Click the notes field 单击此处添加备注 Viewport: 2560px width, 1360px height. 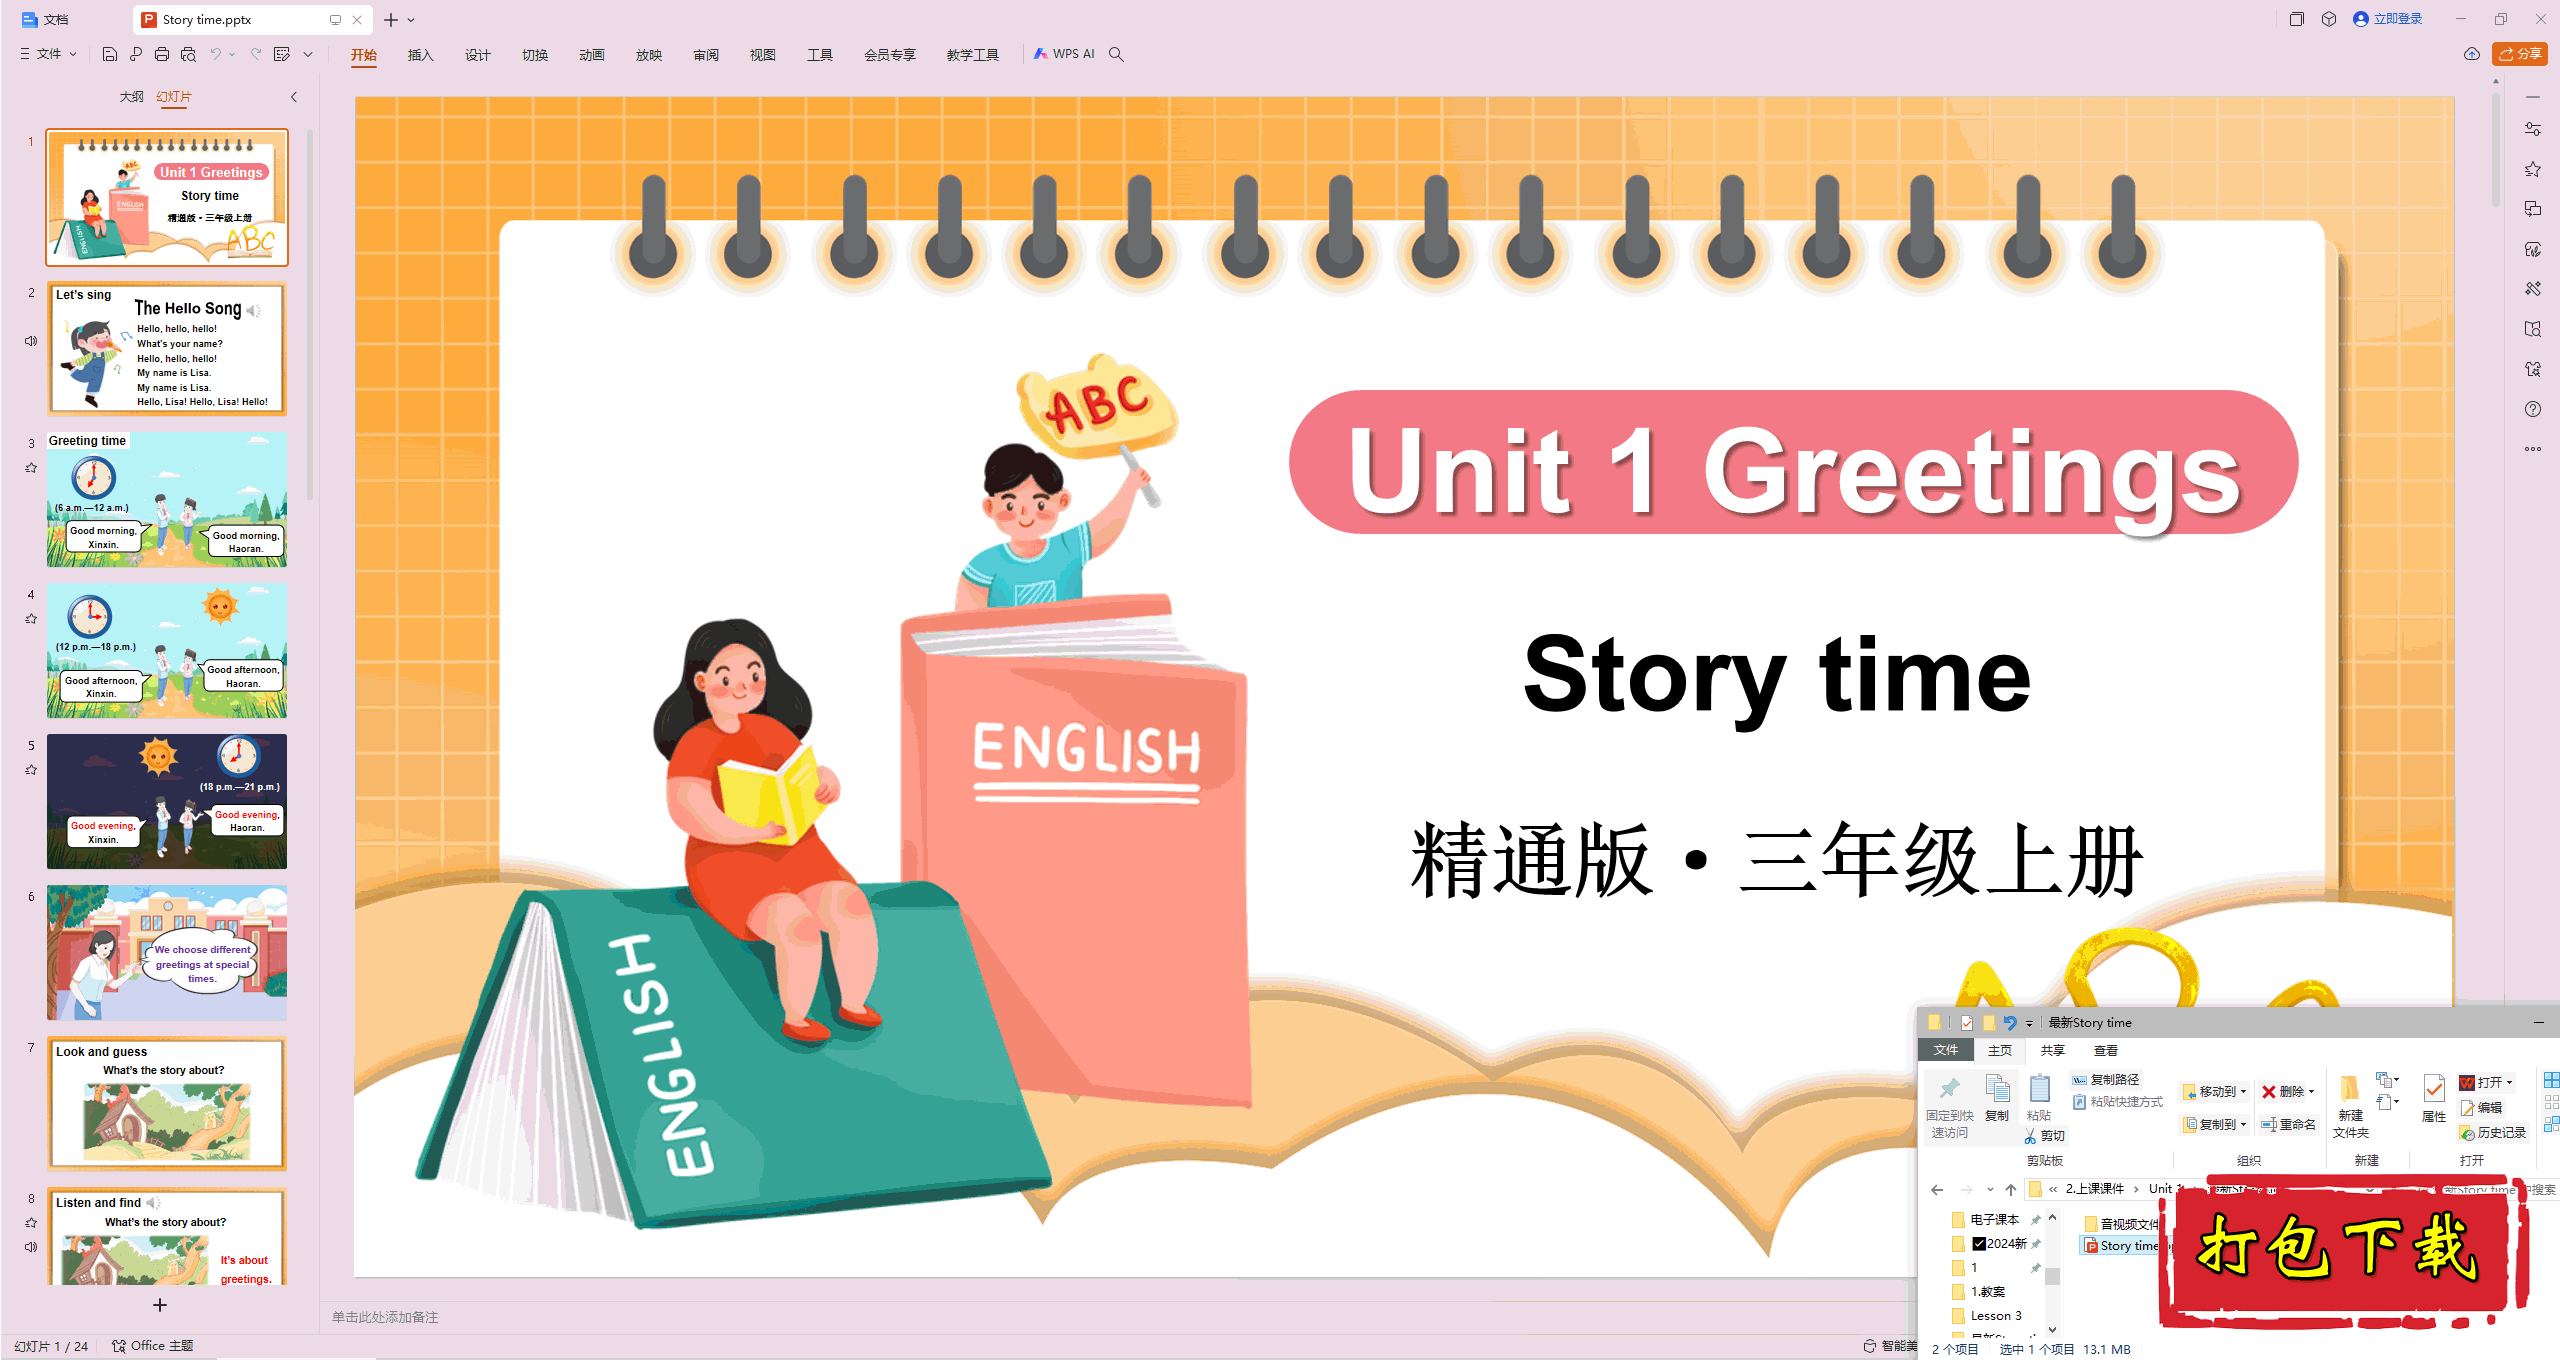pyautogui.click(x=385, y=1317)
